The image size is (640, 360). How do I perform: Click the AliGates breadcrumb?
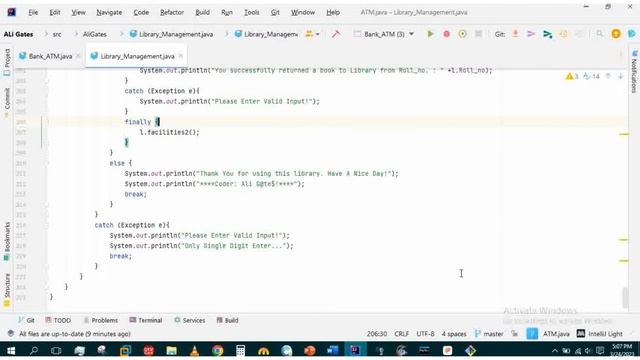pos(95,34)
